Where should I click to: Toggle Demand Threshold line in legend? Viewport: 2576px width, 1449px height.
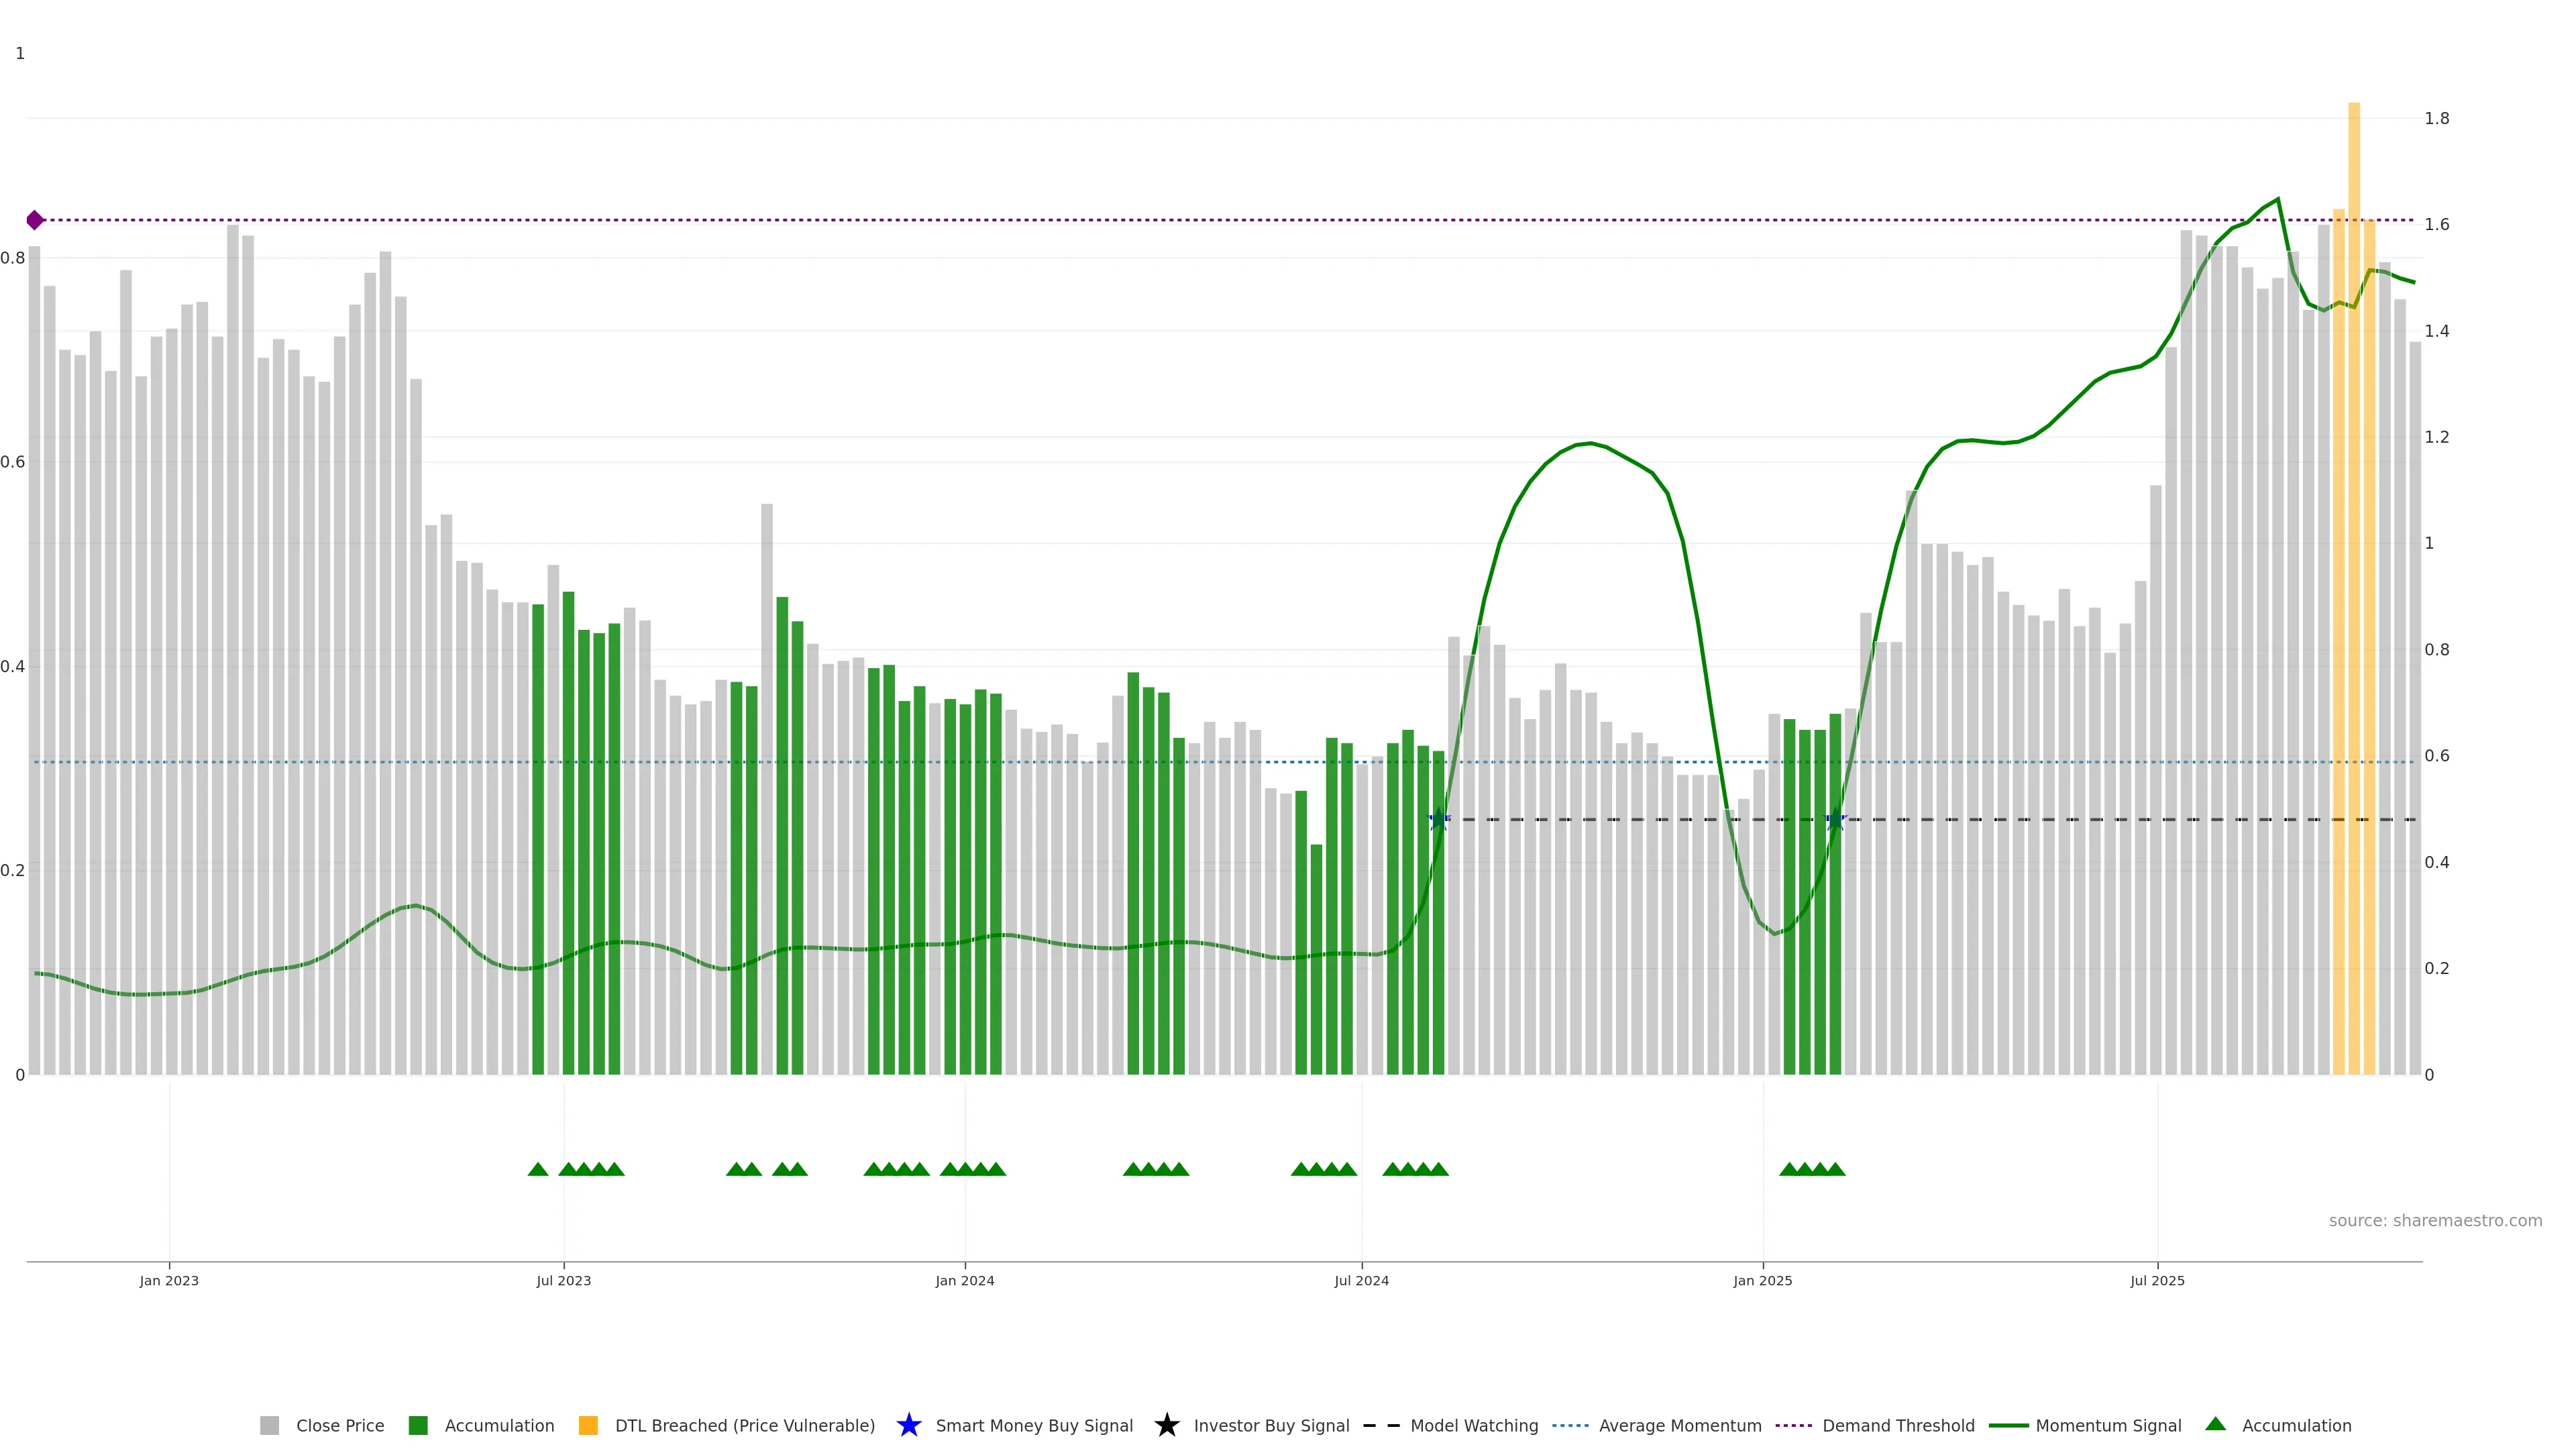pos(1898,1425)
